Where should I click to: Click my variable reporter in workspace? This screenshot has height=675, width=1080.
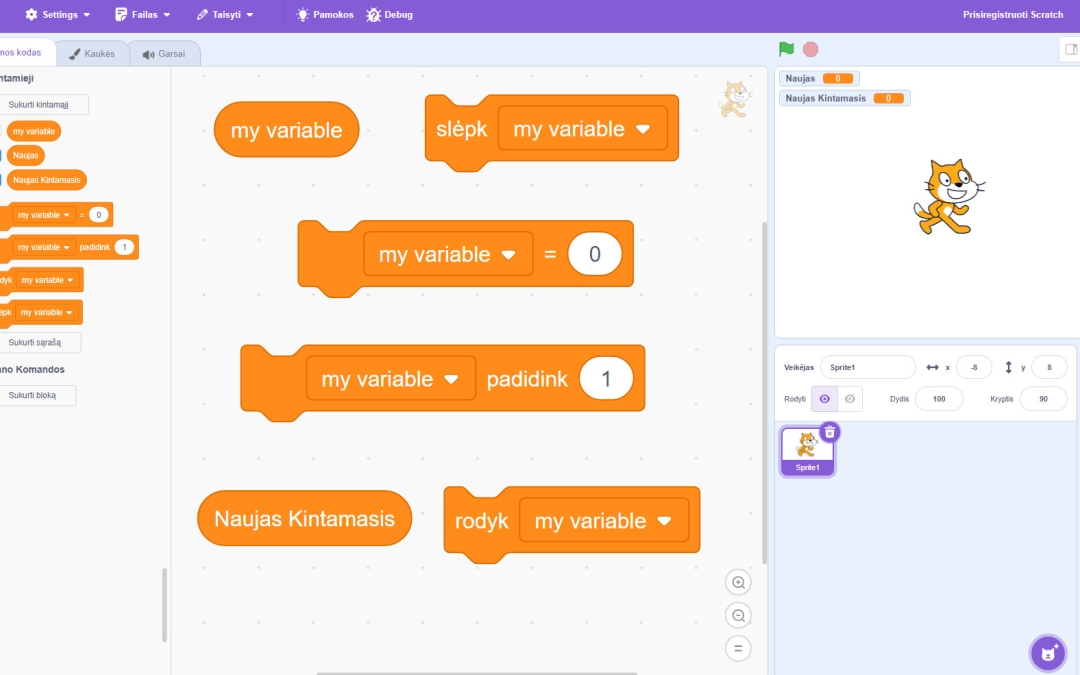coord(287,129)
